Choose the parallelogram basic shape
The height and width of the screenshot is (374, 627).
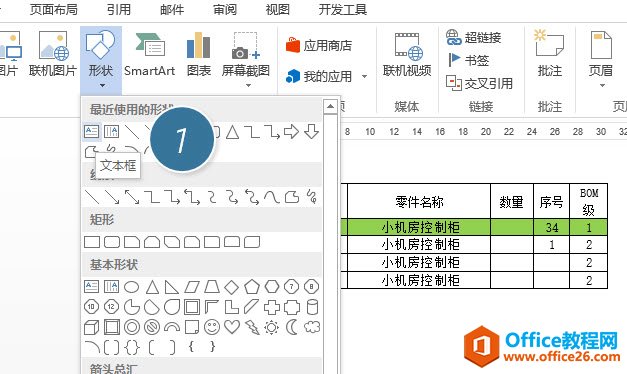(x=192, y=287)
